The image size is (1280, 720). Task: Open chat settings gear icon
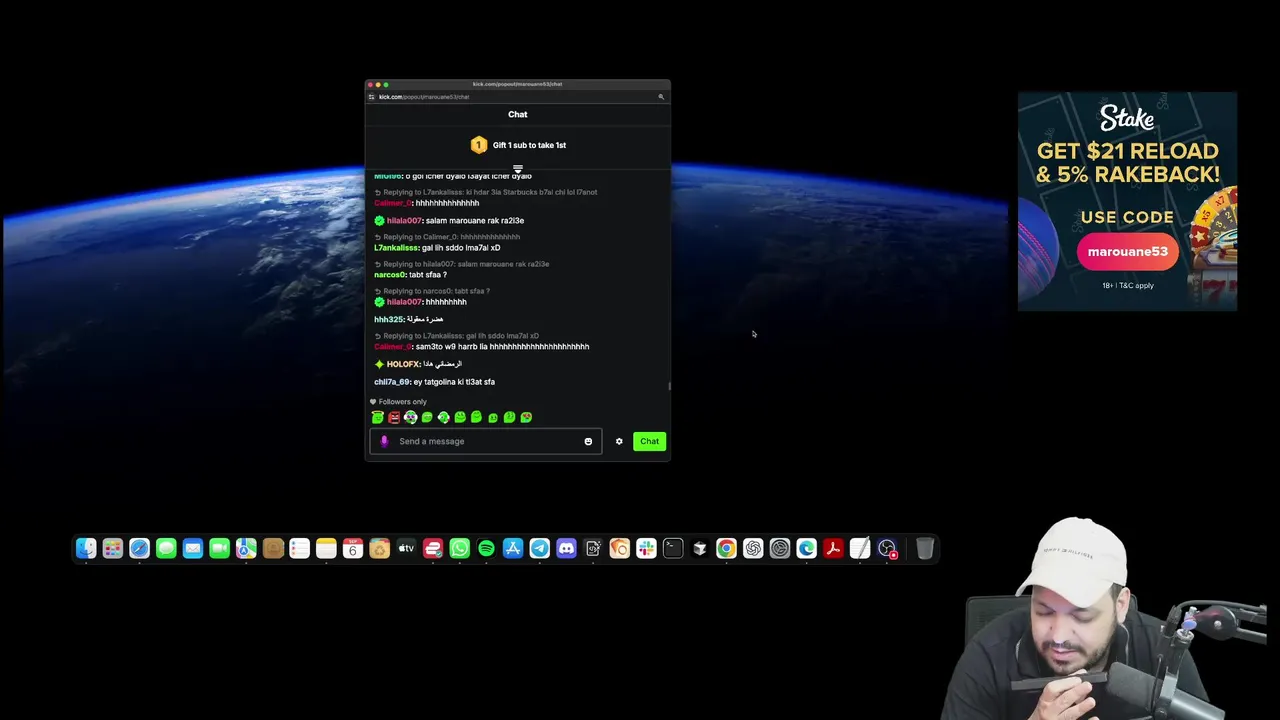click(619, 441)
